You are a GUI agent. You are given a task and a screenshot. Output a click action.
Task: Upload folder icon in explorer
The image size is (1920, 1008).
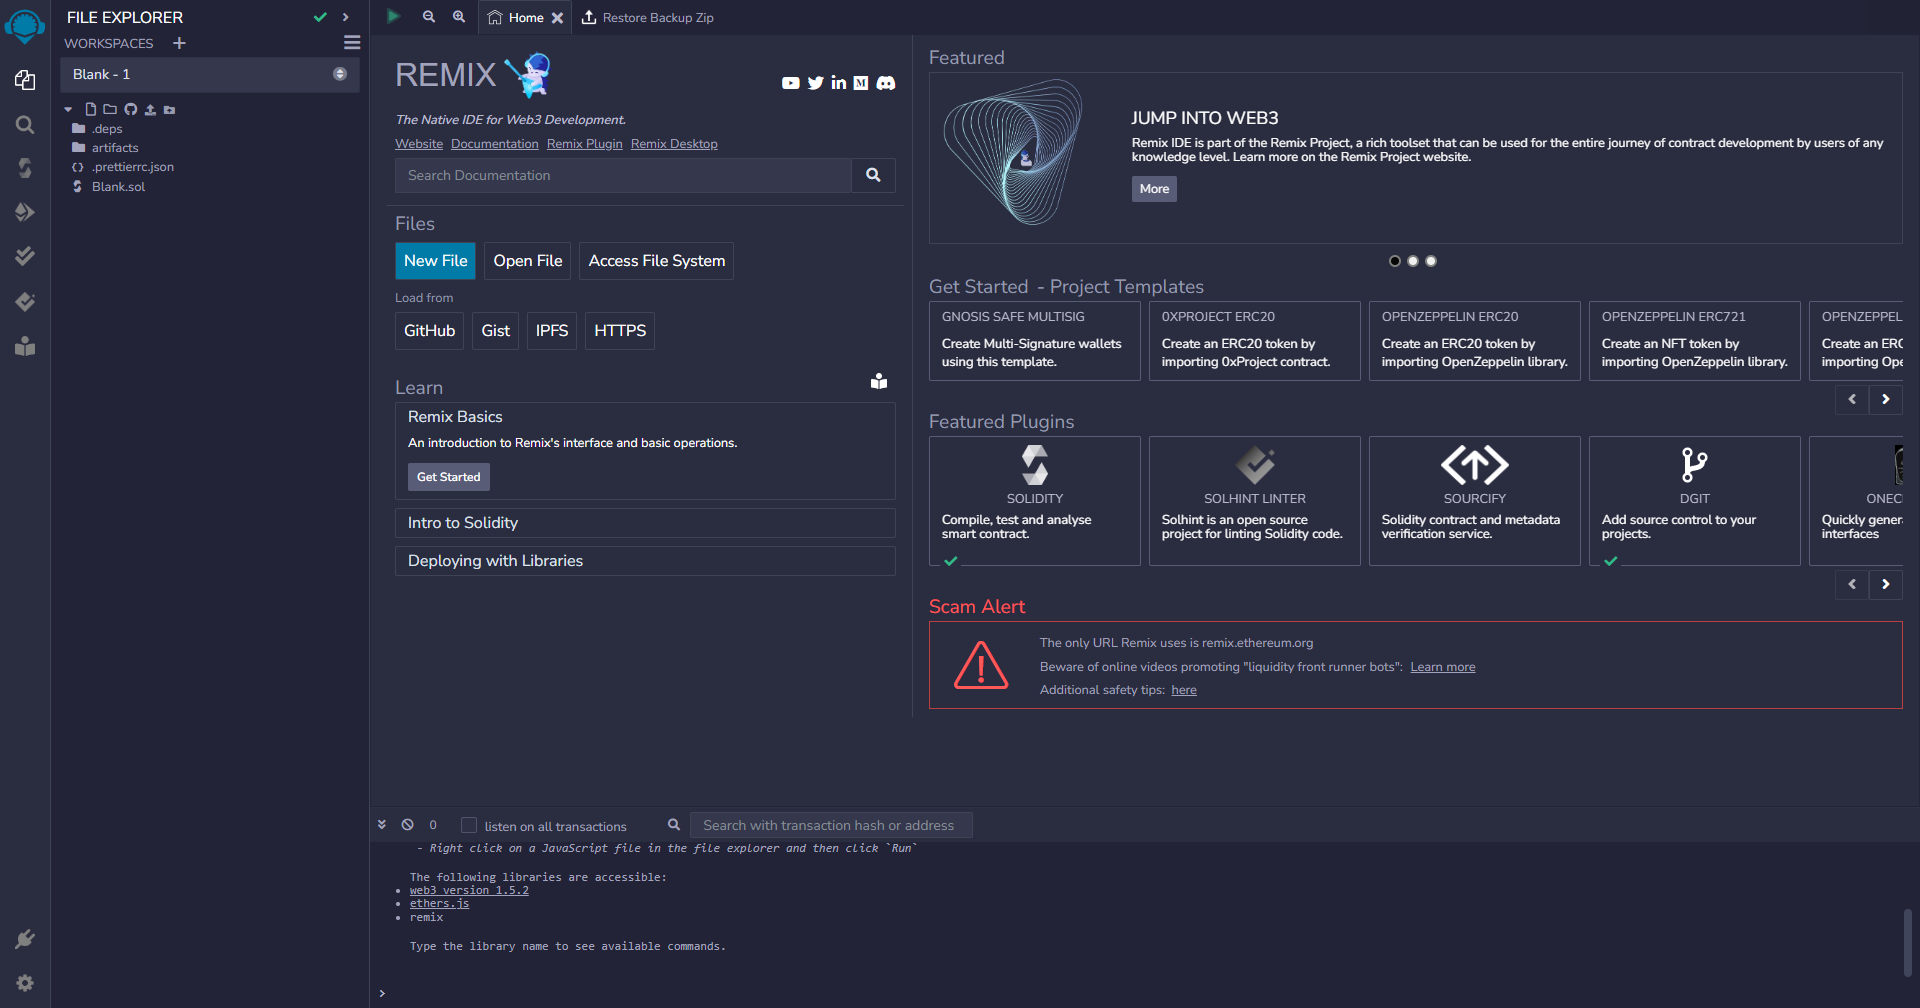click(x=170, y=109)
